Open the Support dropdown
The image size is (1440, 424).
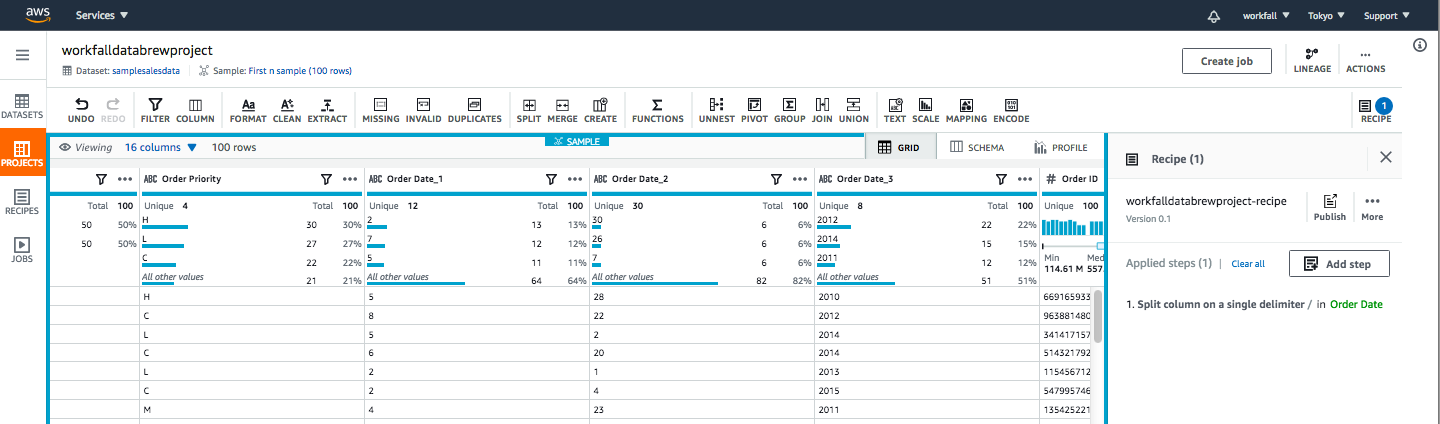1387,16
